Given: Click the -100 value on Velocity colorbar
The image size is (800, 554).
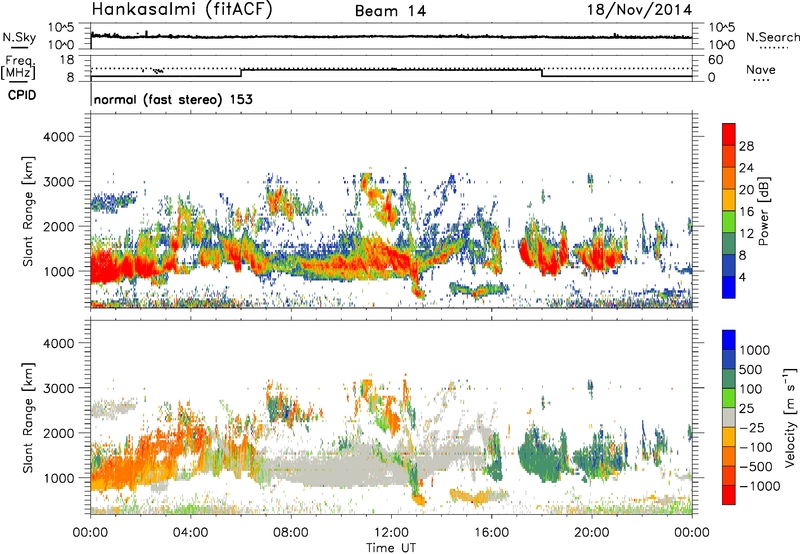Looking at the screenshot, I should pos(756,447).
